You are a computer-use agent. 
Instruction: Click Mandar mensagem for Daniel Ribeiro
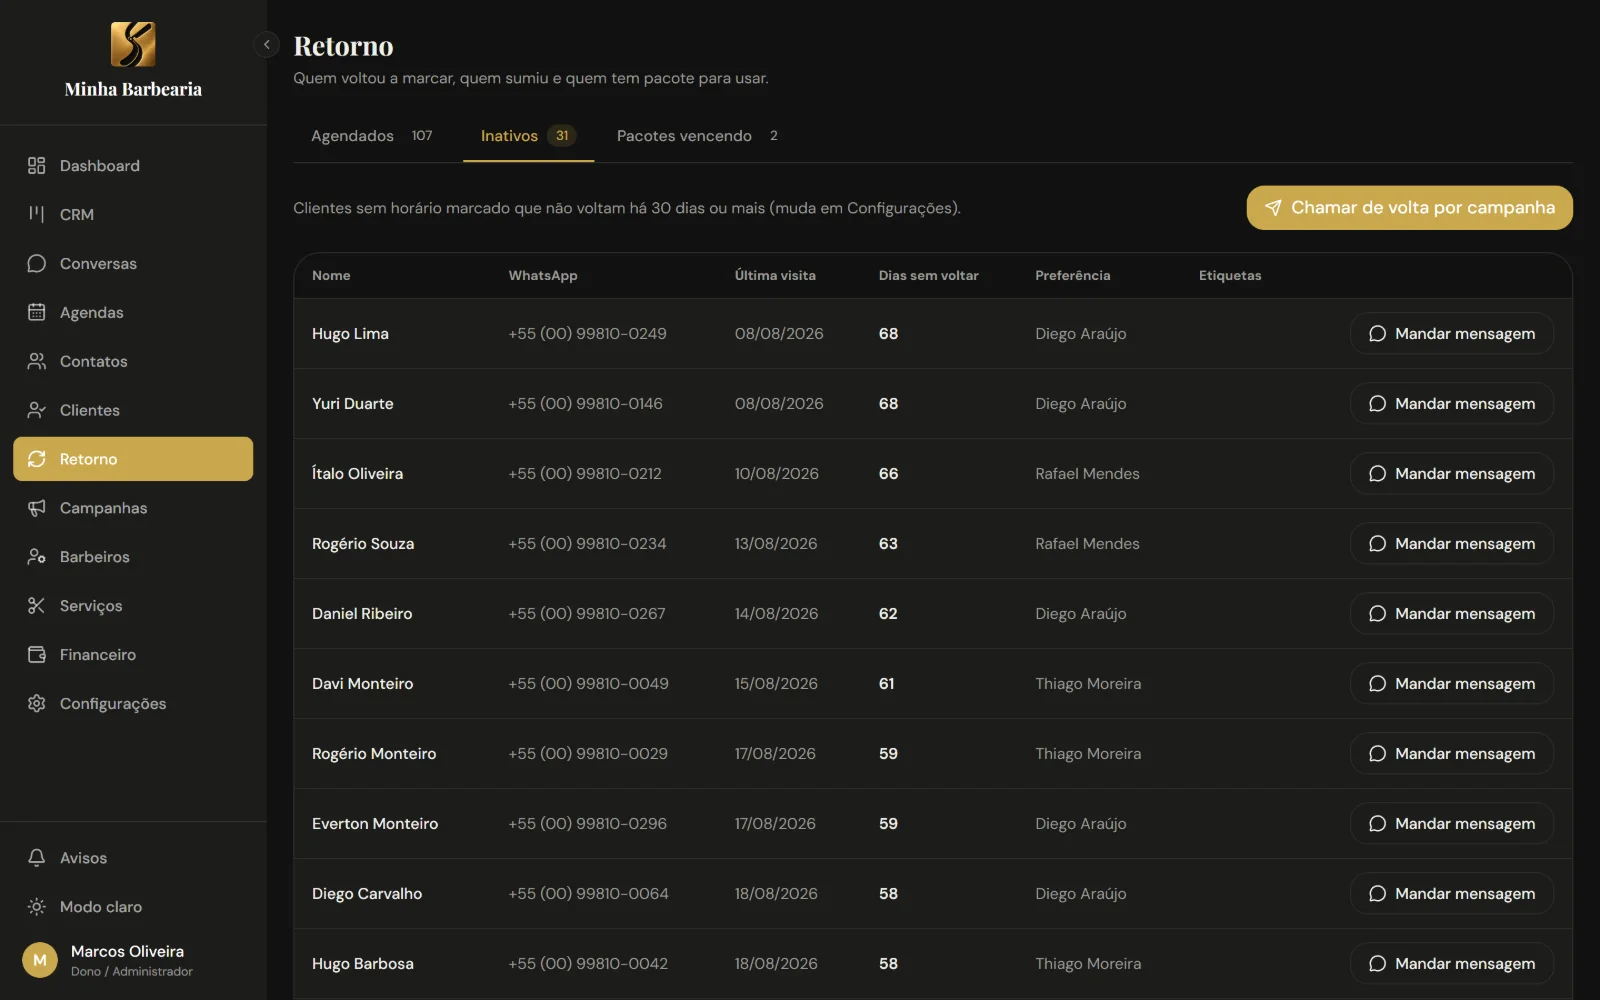pyautogui.click(x=1452, y=614)
